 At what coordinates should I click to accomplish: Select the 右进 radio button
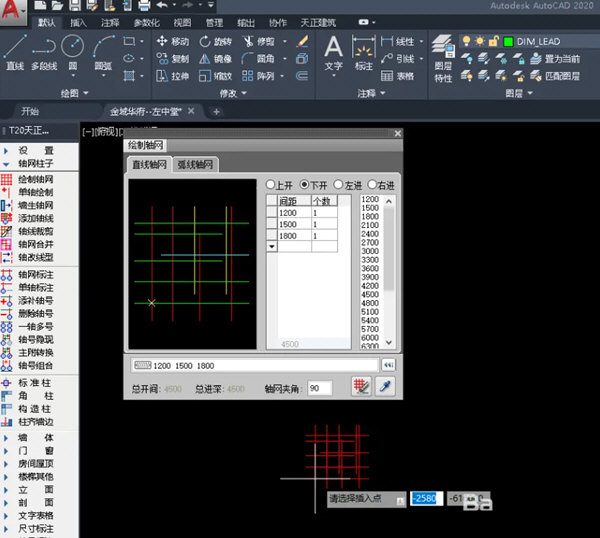click(374, 185)
